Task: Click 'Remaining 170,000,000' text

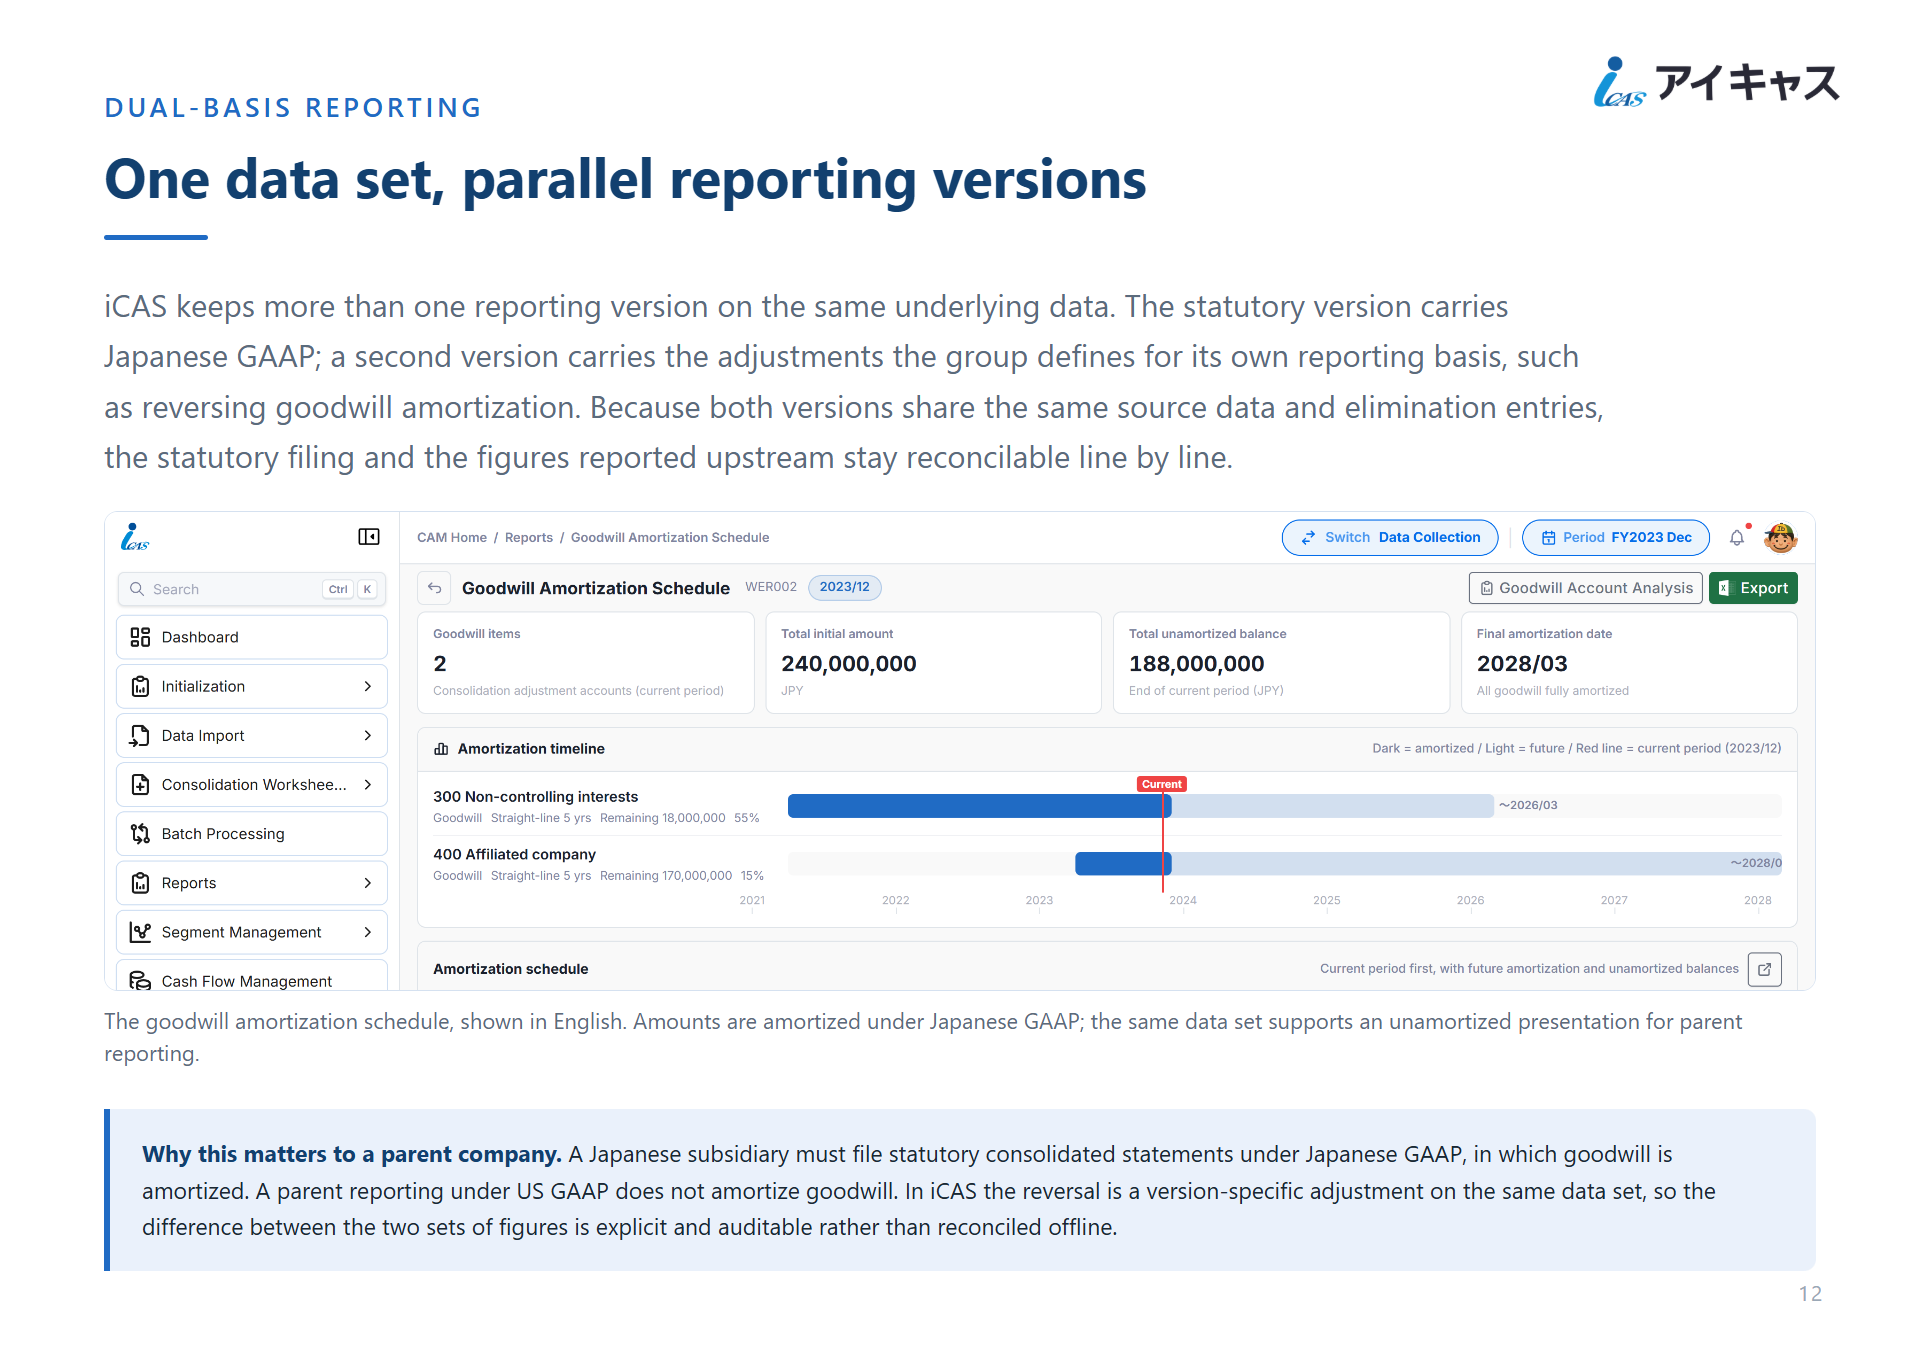Action: click(x=666, y=876)
